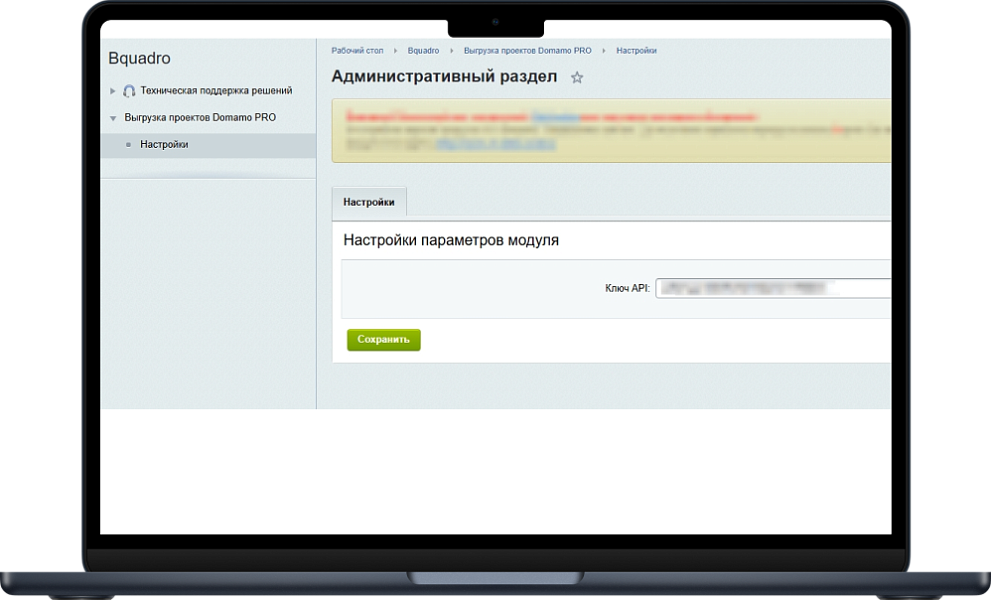
Task: Click the headset icon for technical support
Action: coord(129,91)
